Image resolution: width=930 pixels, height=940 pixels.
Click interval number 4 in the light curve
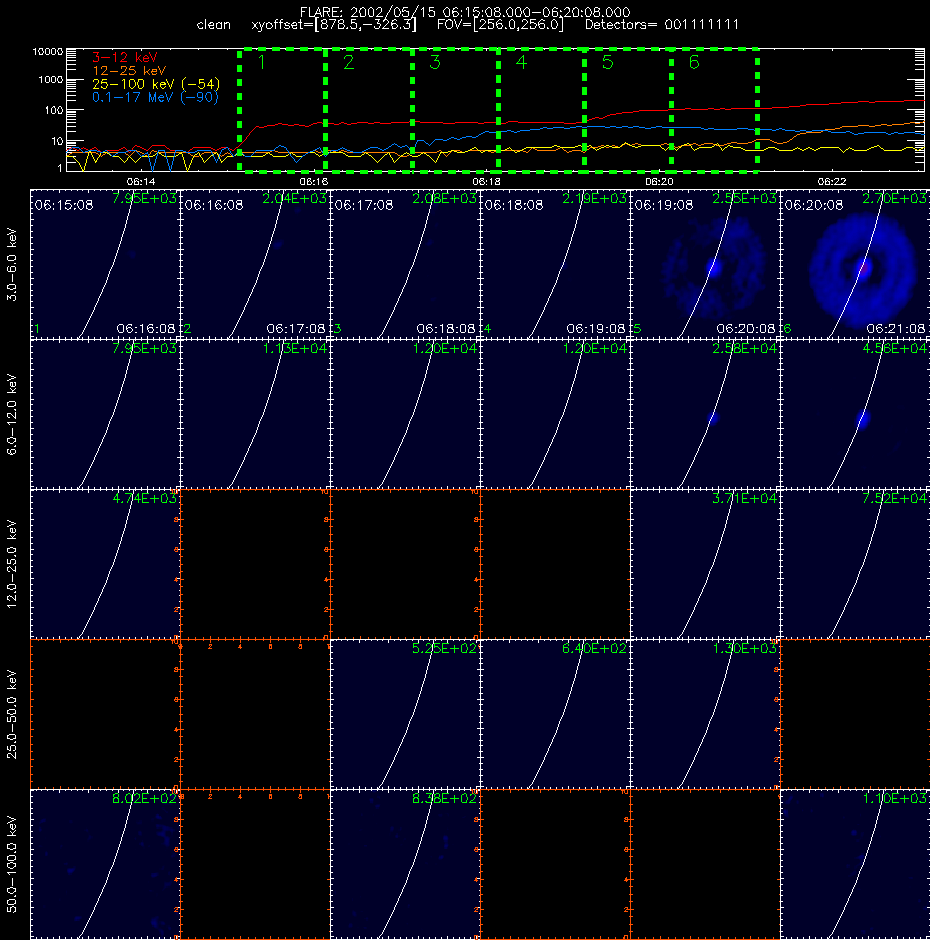point(521,62)
